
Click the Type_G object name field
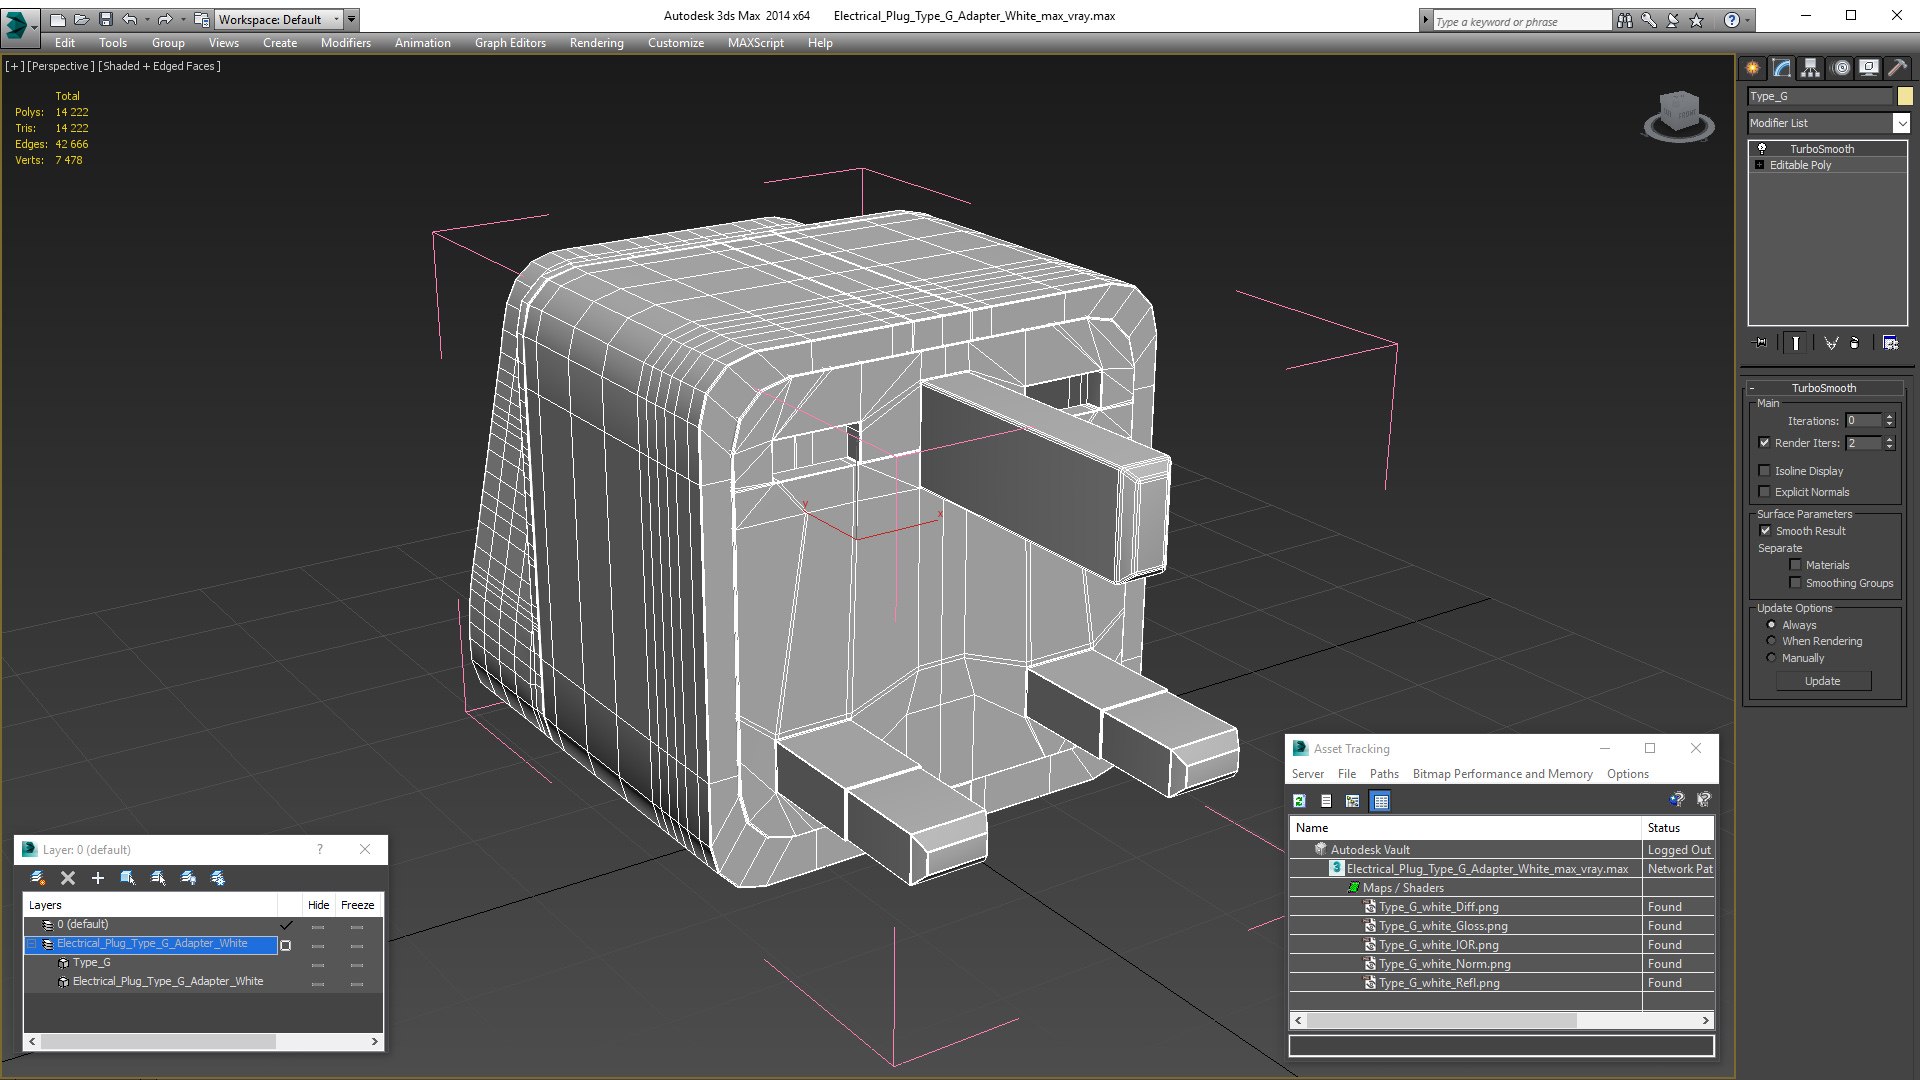coord(1819,96)
